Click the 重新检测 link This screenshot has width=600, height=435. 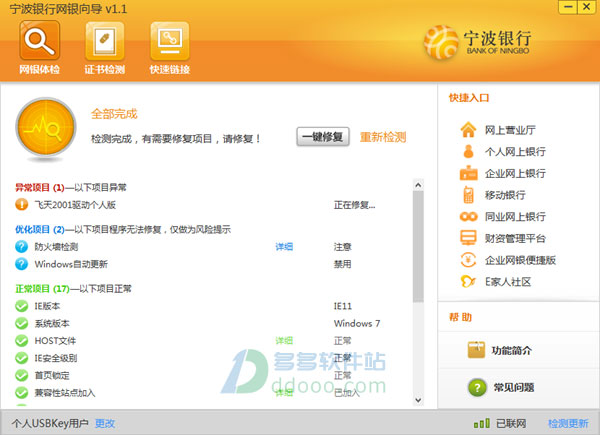[383, 137]
